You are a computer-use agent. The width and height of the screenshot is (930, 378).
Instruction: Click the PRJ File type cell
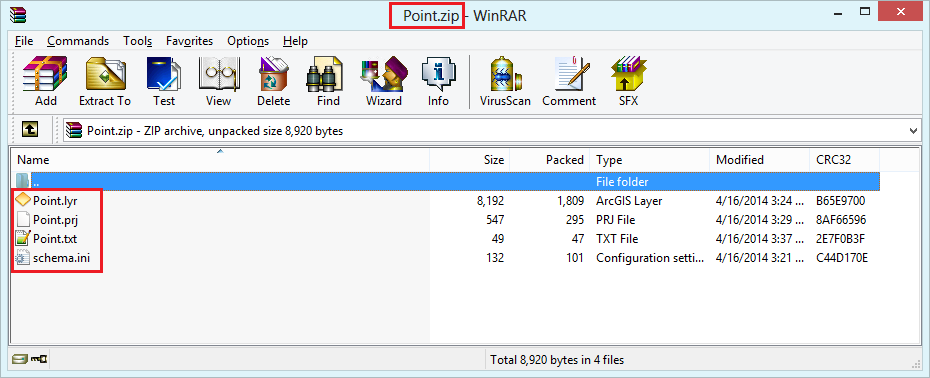coord(616,220)
